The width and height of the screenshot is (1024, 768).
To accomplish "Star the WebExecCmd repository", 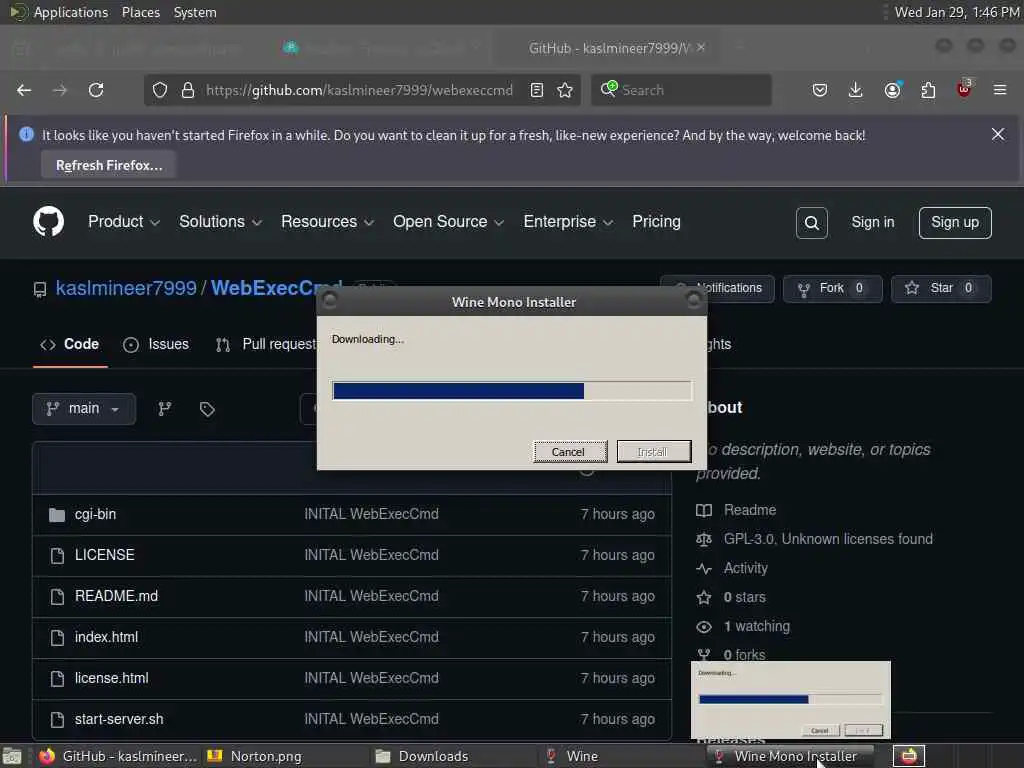I will pos(941,289).
